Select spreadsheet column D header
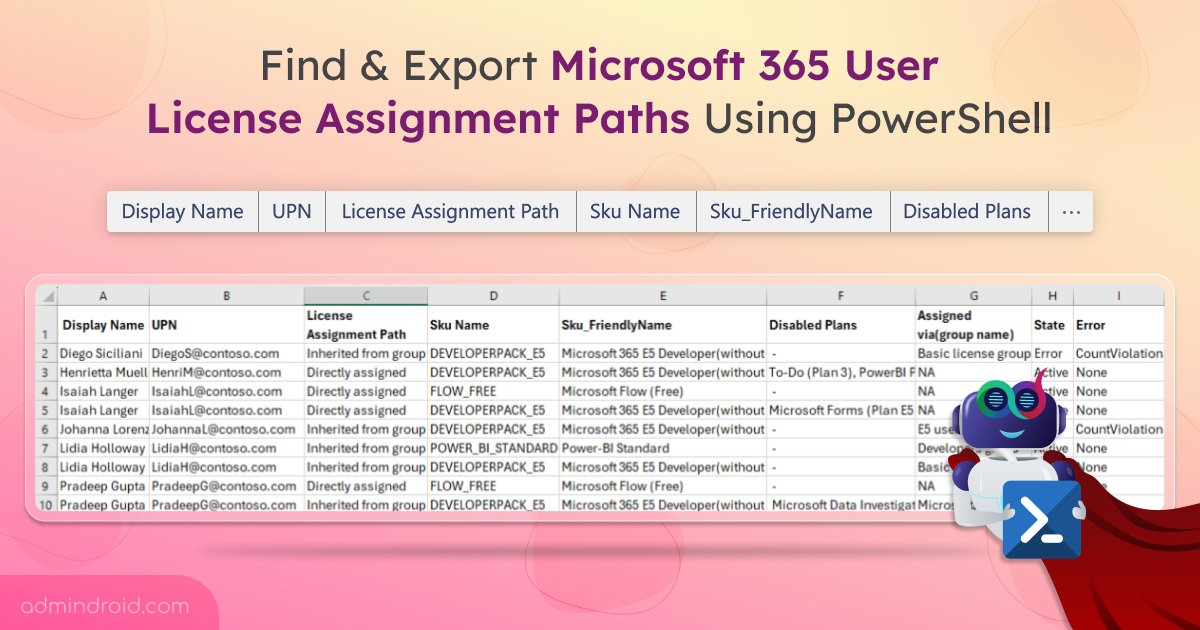 (493, 295)
